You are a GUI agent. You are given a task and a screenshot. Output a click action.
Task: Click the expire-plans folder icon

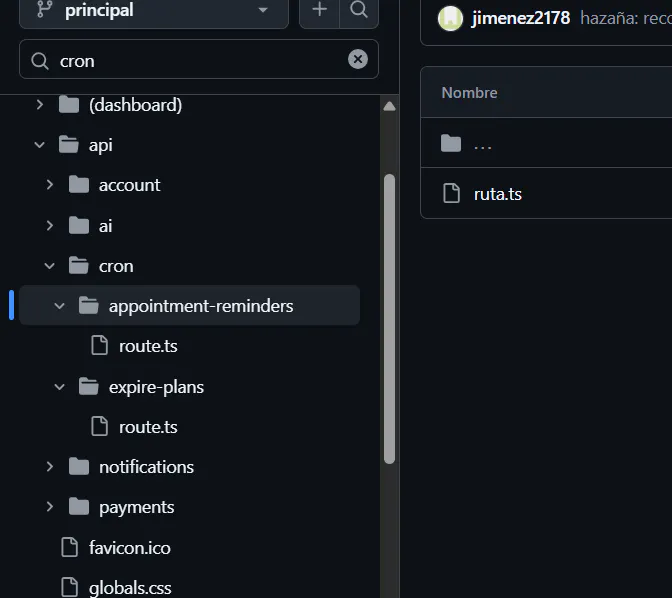click(x=89, y=387)
